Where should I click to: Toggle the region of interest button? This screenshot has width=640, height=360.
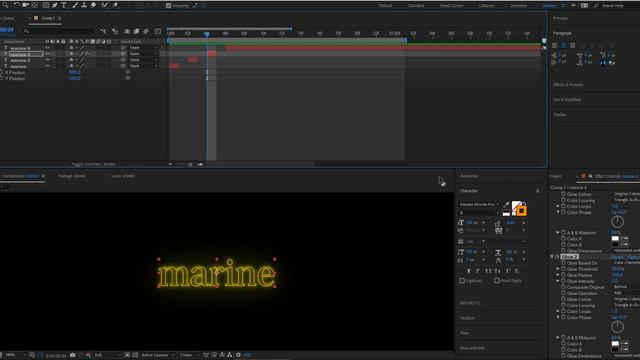pyautogui.click(x=127, y=355)
